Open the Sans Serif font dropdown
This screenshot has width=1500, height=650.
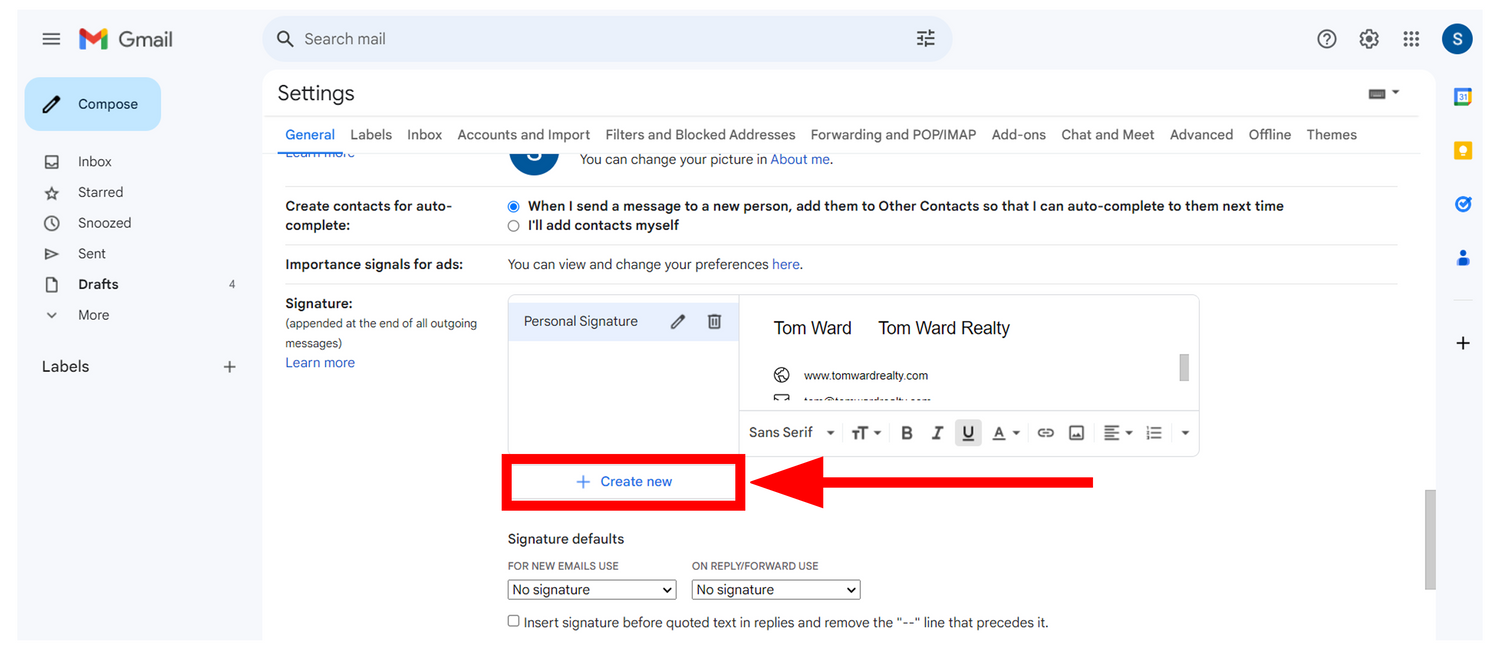[x=791, y=433]
